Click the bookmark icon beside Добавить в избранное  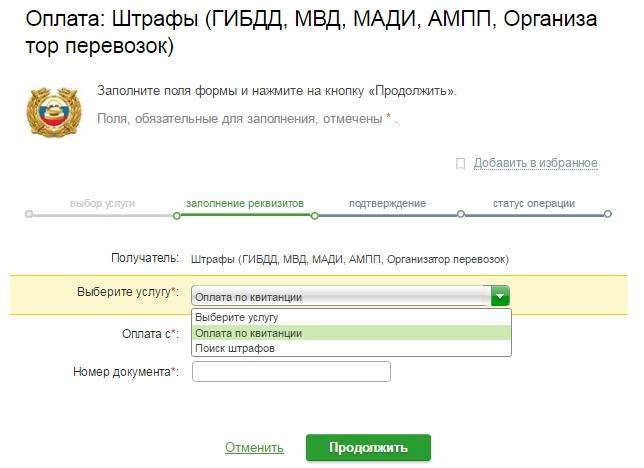click(461, 163)
